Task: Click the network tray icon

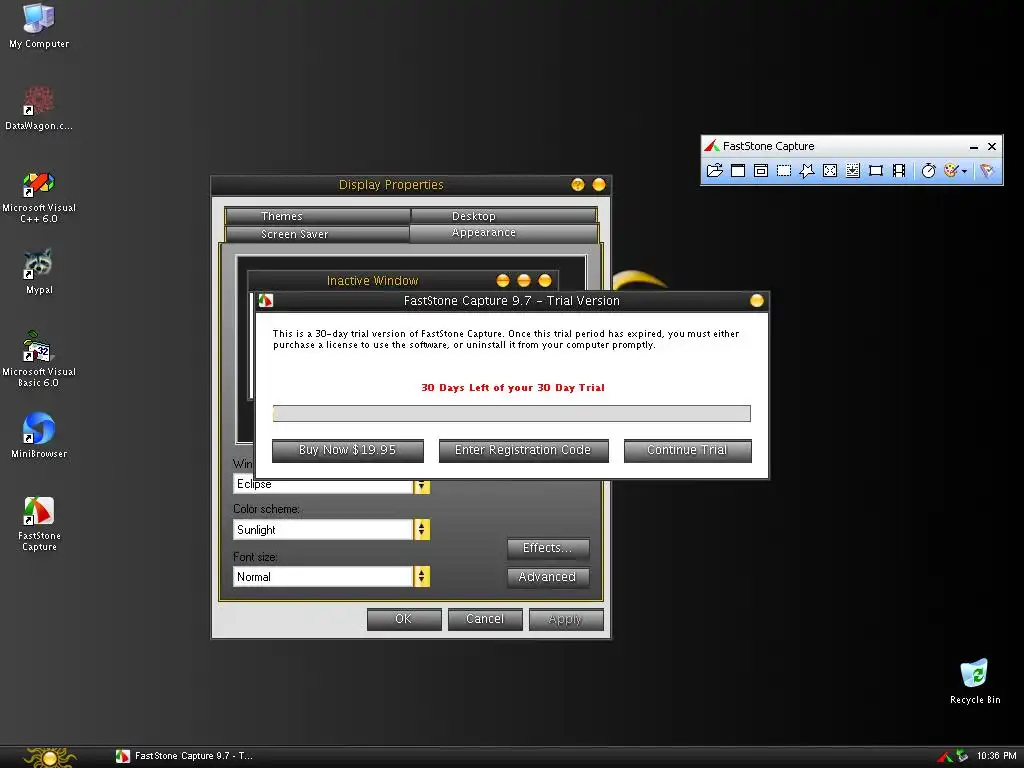Action: click(x=962, y=756)
